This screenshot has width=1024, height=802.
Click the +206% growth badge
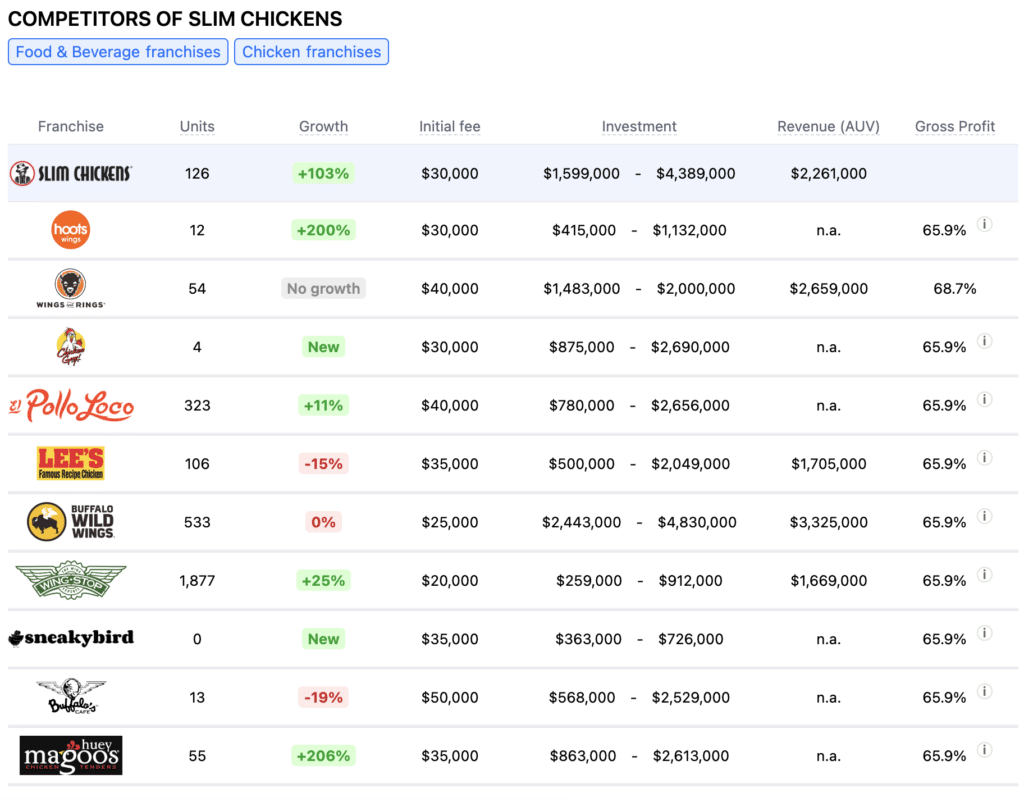click(323, 756)
